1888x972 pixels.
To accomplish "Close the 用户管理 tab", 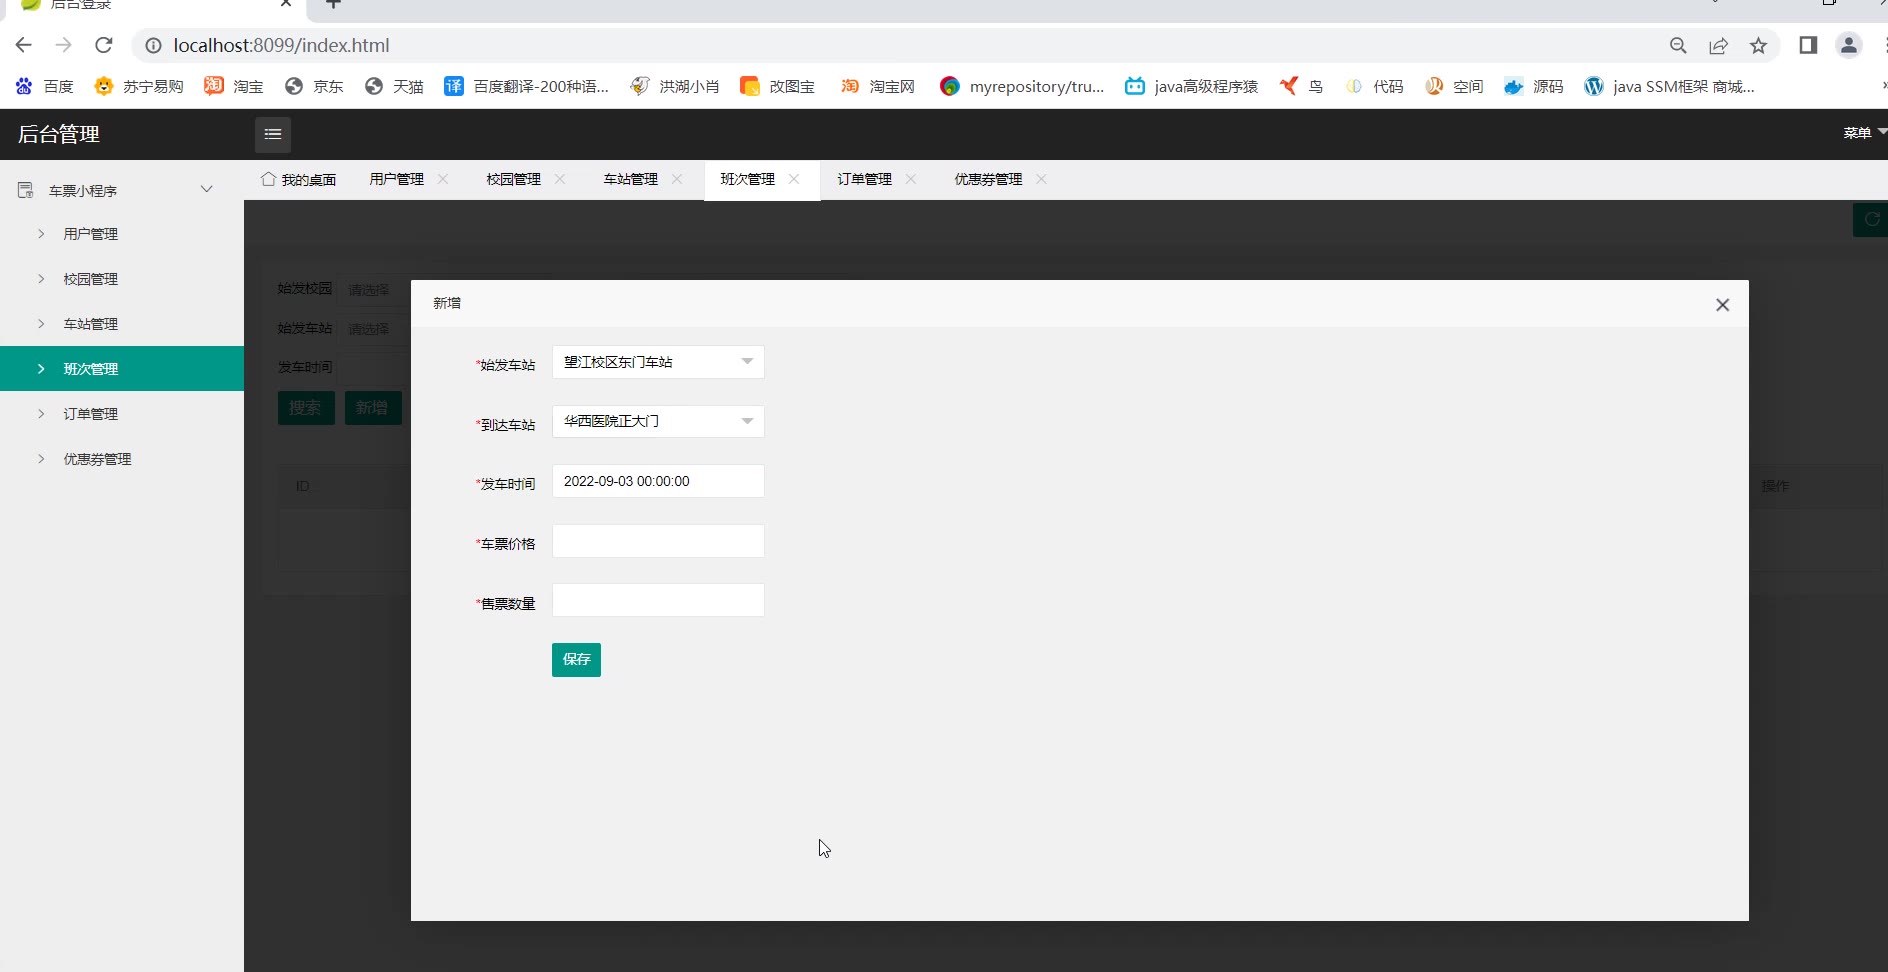I will pyautogui.click(x=443, y=179).
